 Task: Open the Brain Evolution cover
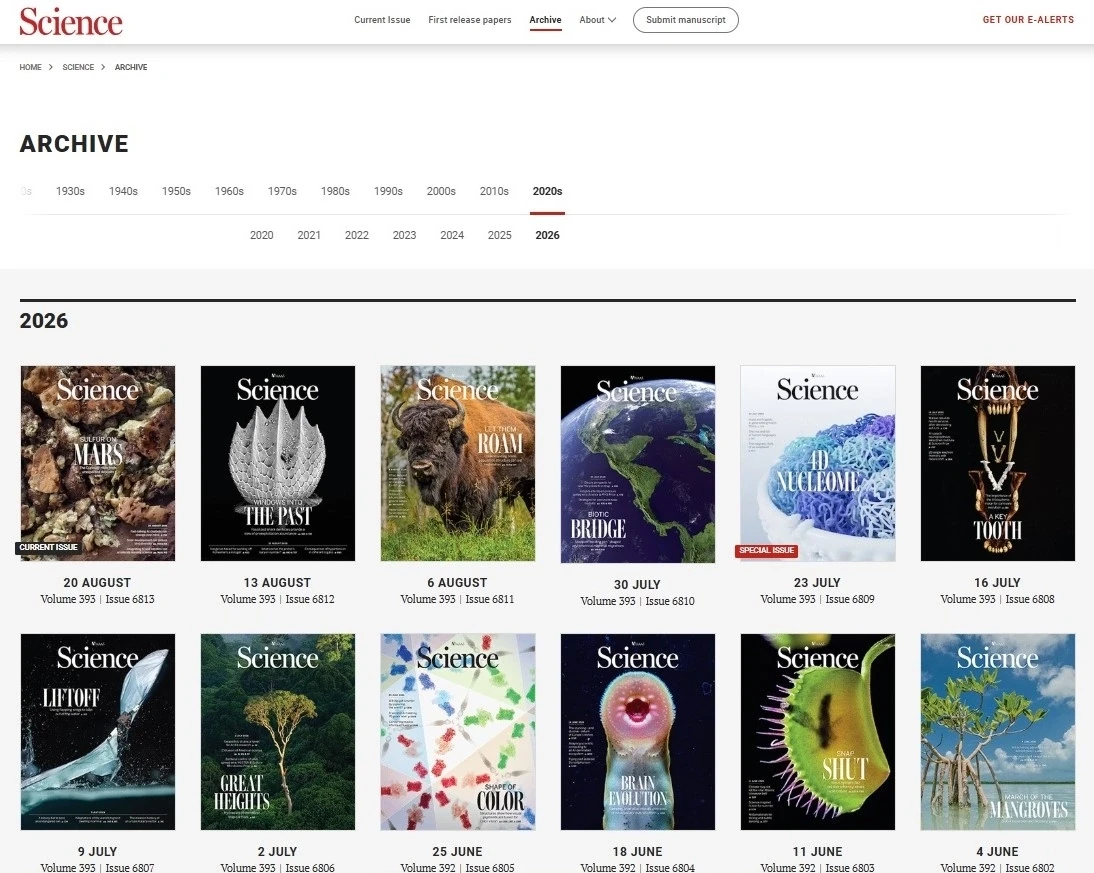638,732
